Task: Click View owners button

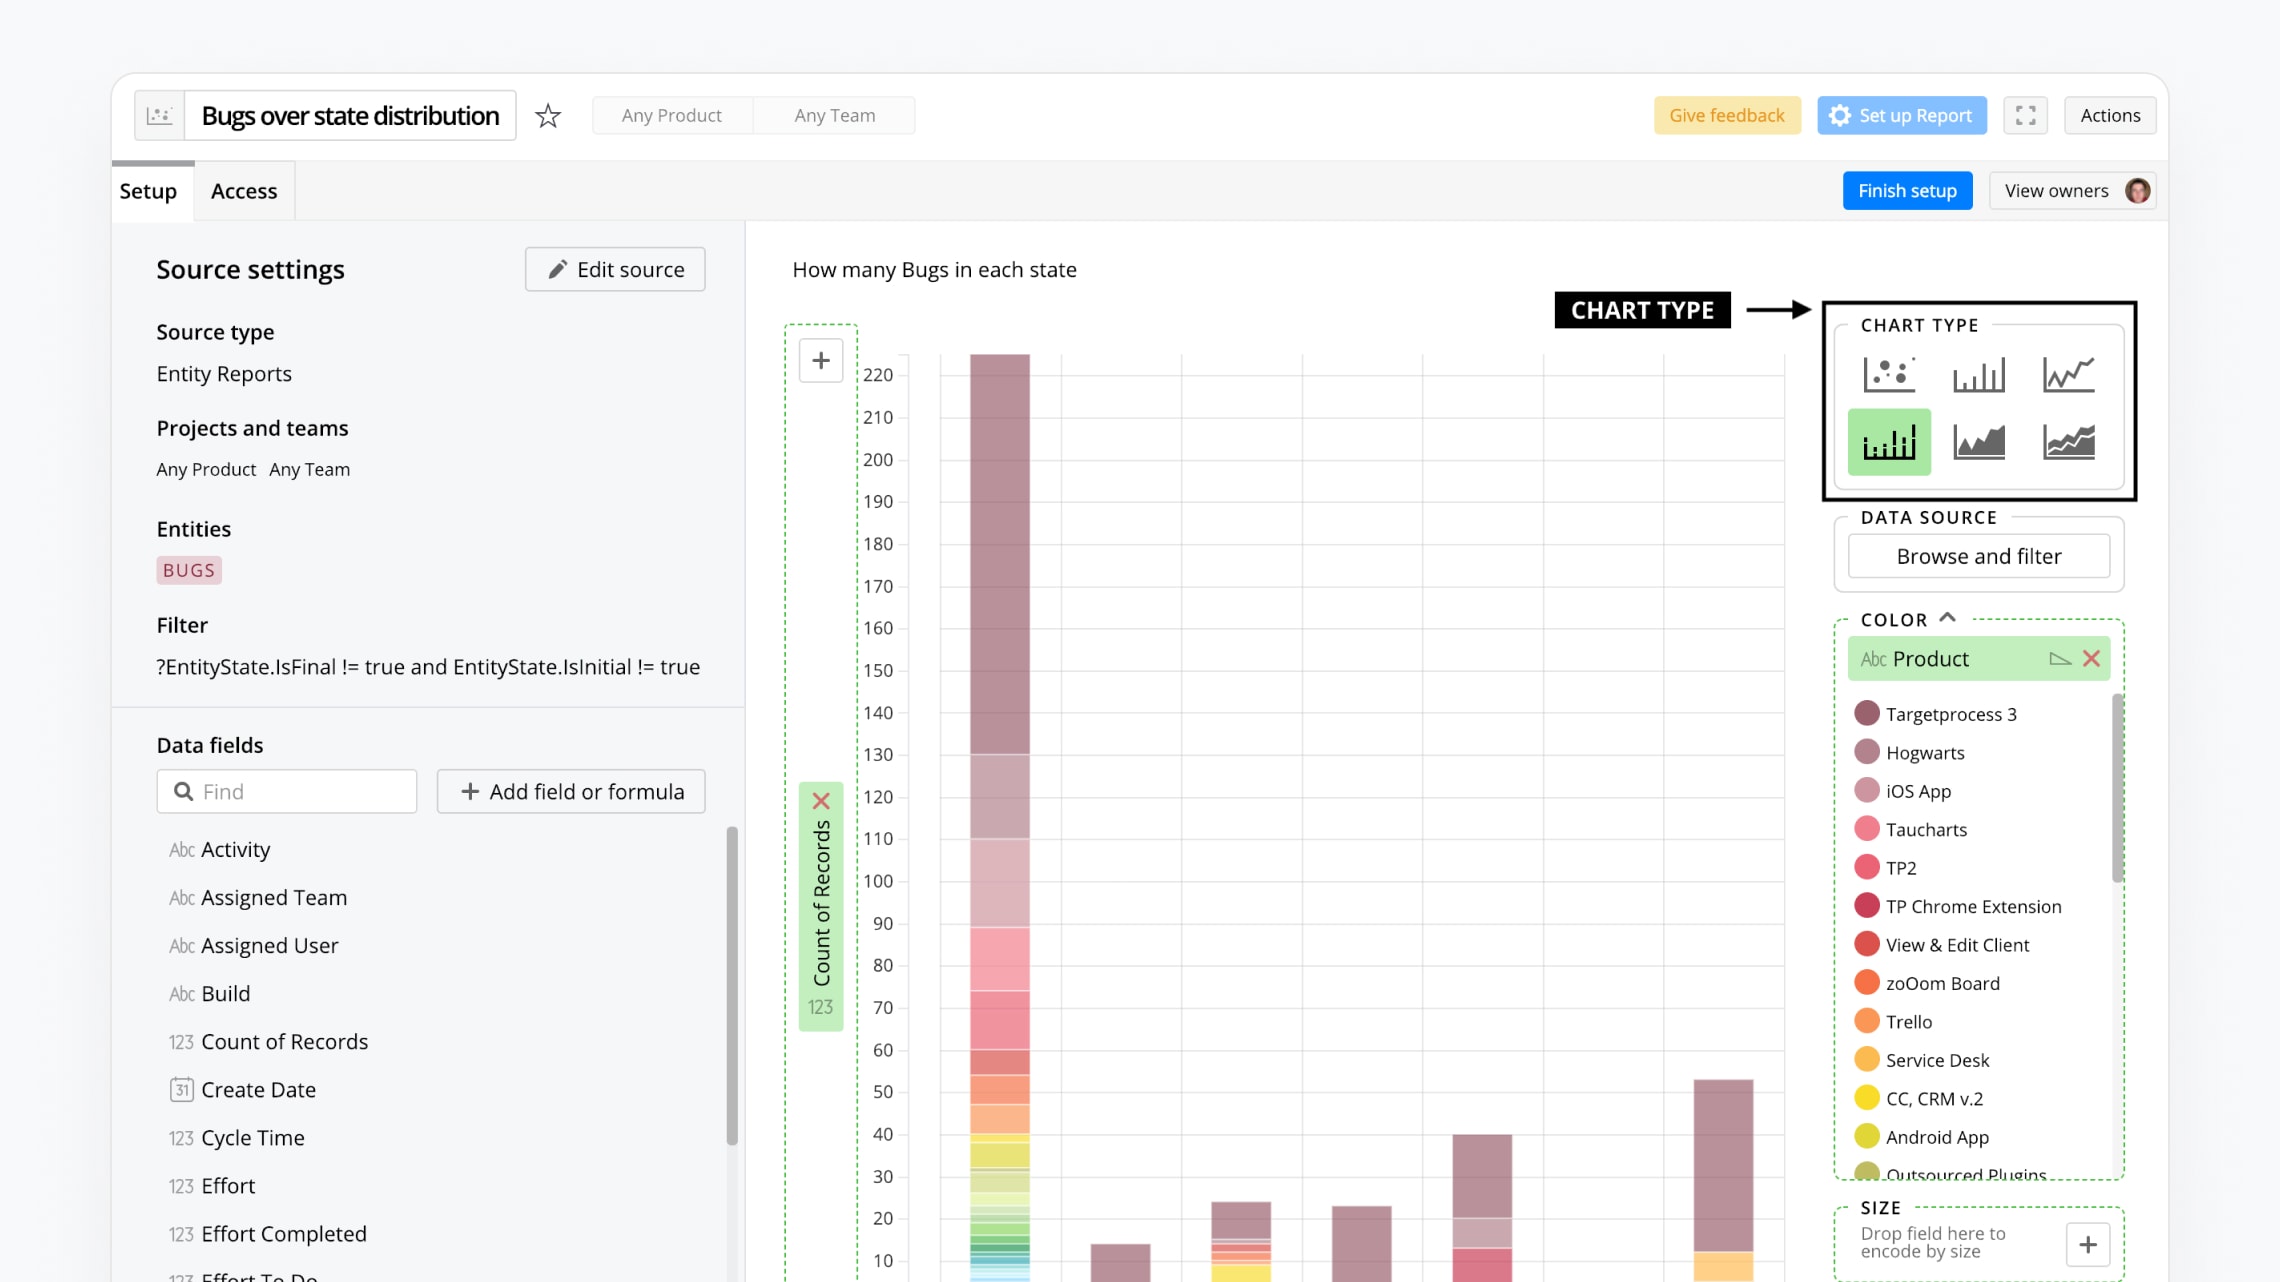Action: click(x=2072, y=190)
